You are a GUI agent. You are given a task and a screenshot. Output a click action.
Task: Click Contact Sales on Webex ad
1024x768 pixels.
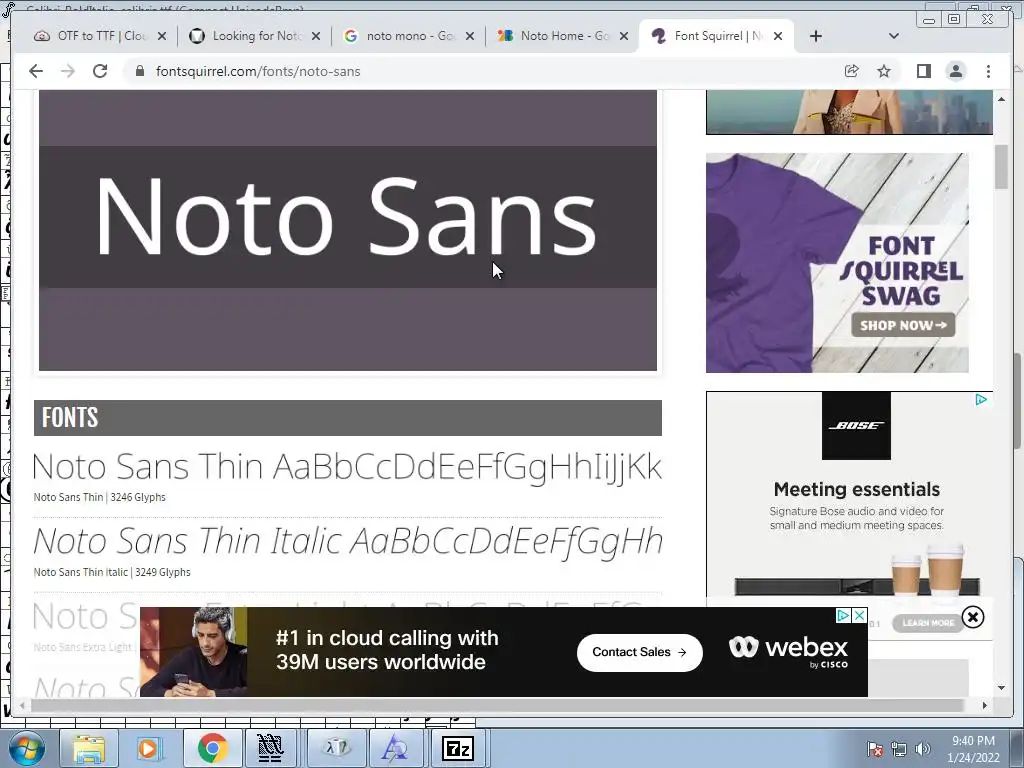(x=639, y=652)
